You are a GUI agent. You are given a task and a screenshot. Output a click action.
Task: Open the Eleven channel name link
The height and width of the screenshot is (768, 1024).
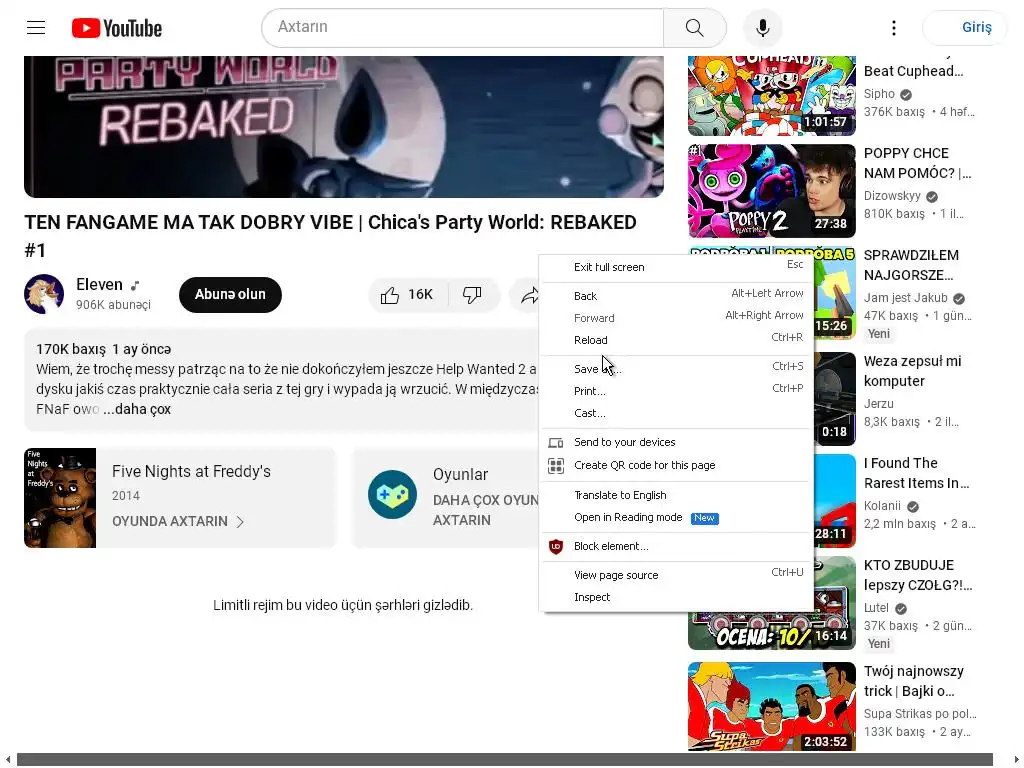pyautogui.click(x=99, y=285)
